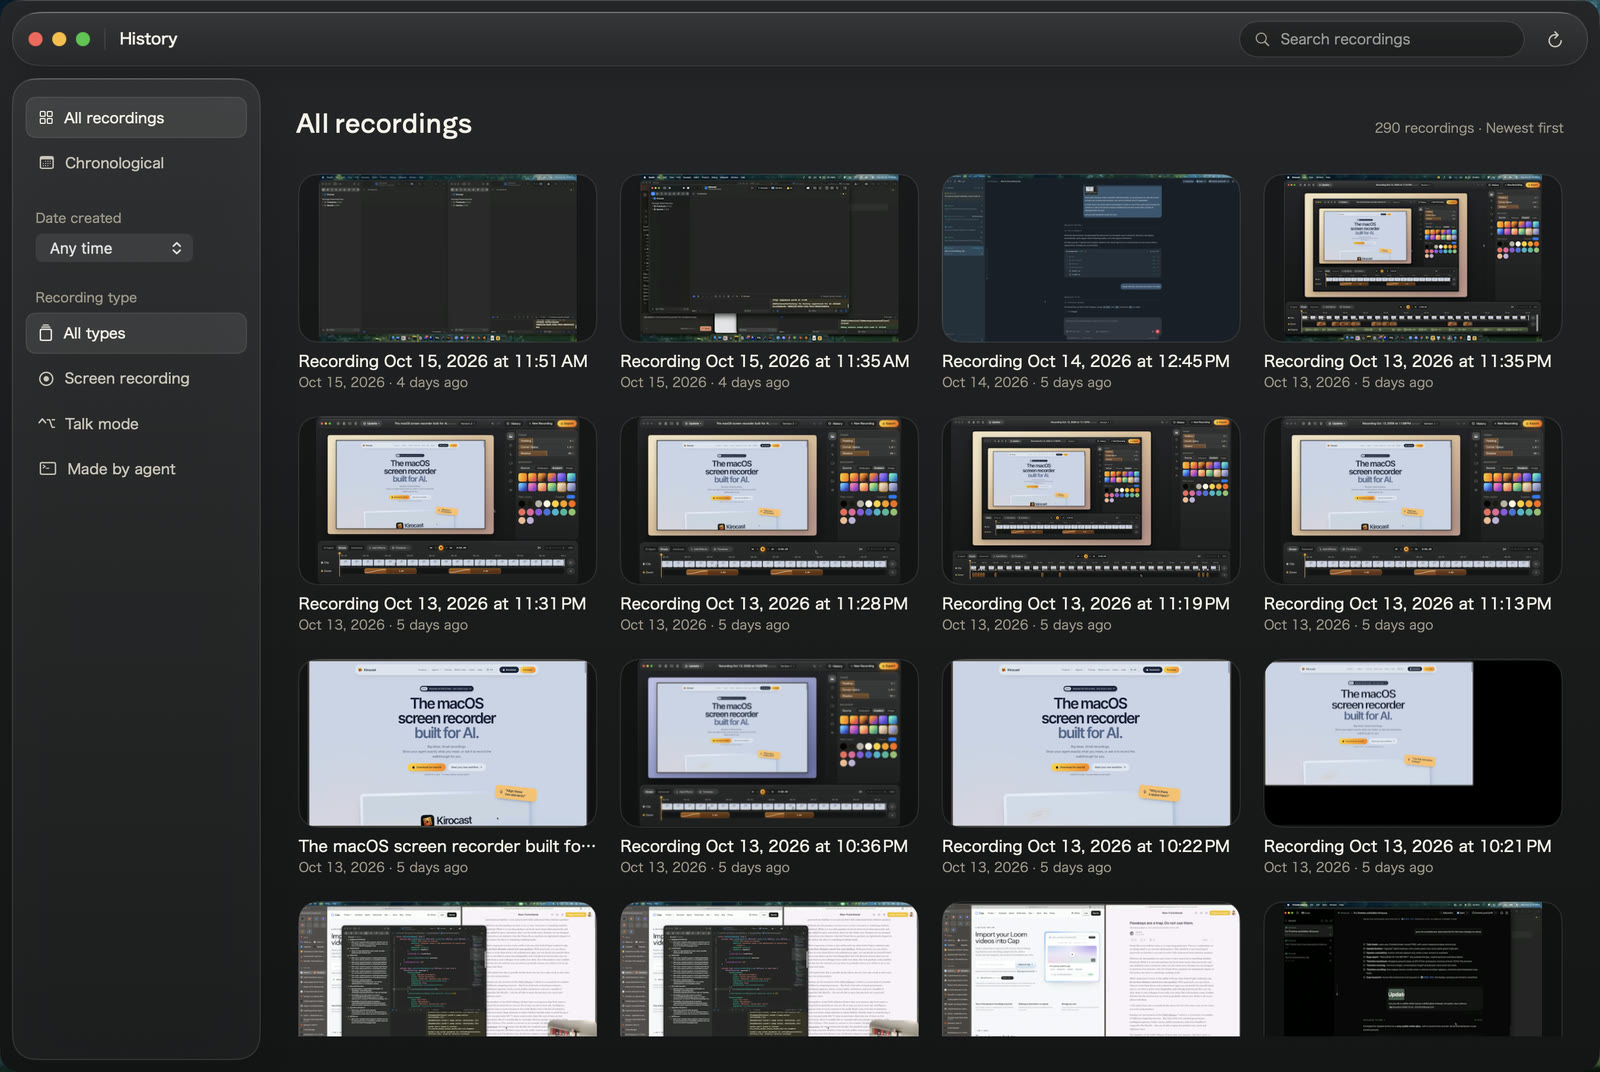Viewport: 1600px width, 1072px height.
Task: Click the Chronological calendar icon
Action: (46, 163)
